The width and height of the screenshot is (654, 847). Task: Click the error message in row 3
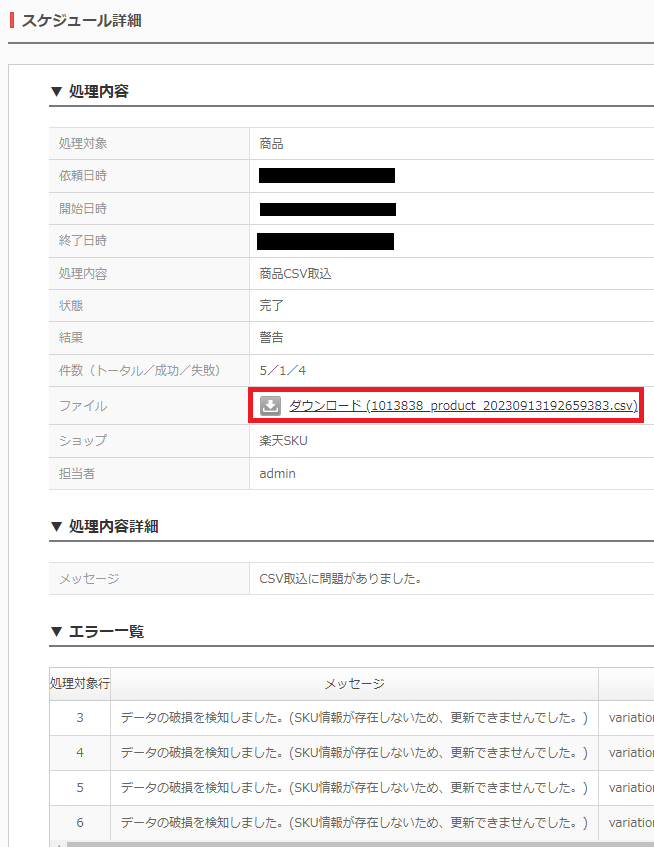click(x=354, y=717)
